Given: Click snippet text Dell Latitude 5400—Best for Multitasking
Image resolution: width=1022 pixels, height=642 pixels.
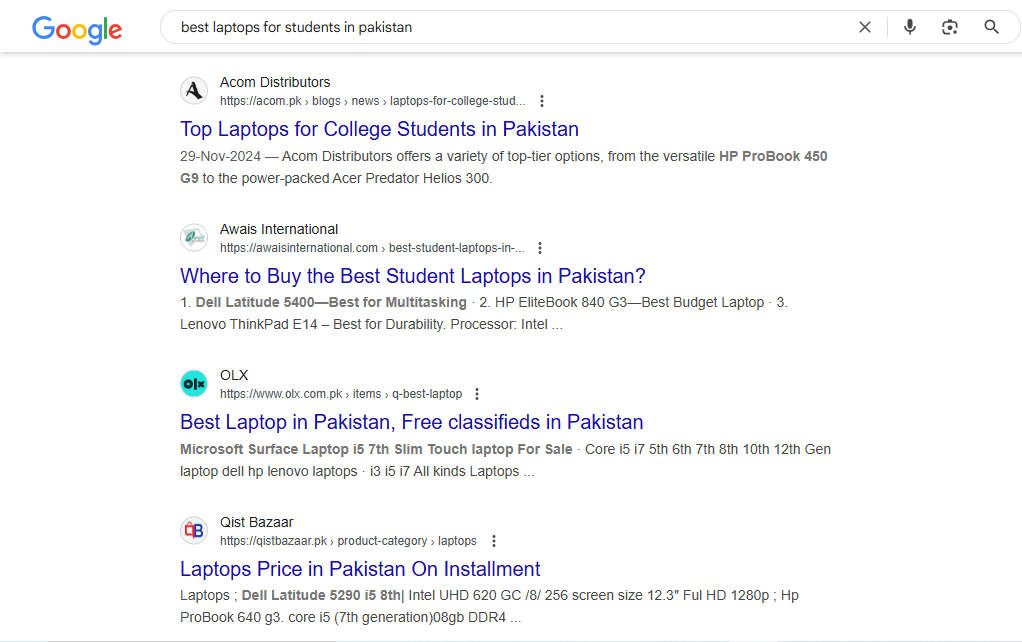Looking at the screenshot, I should pyautogui.click(x=331, y=302).
